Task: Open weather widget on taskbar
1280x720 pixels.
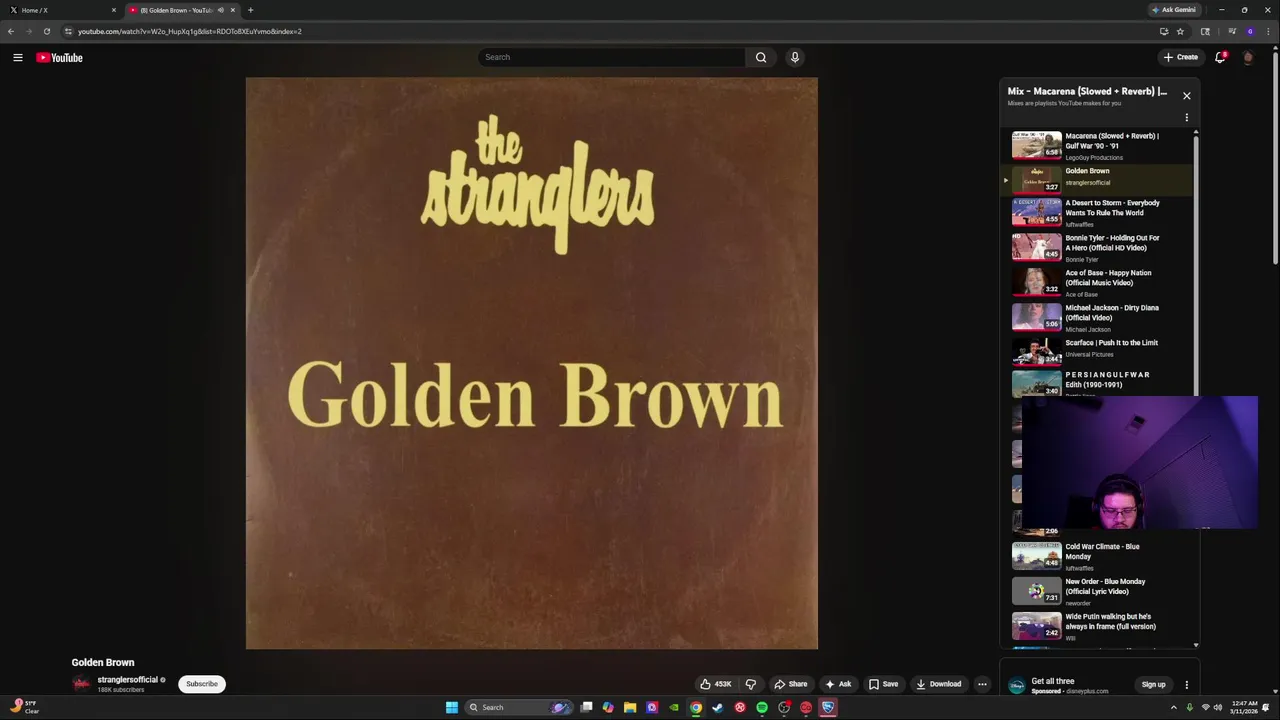Action: click(x=24, y=707)
